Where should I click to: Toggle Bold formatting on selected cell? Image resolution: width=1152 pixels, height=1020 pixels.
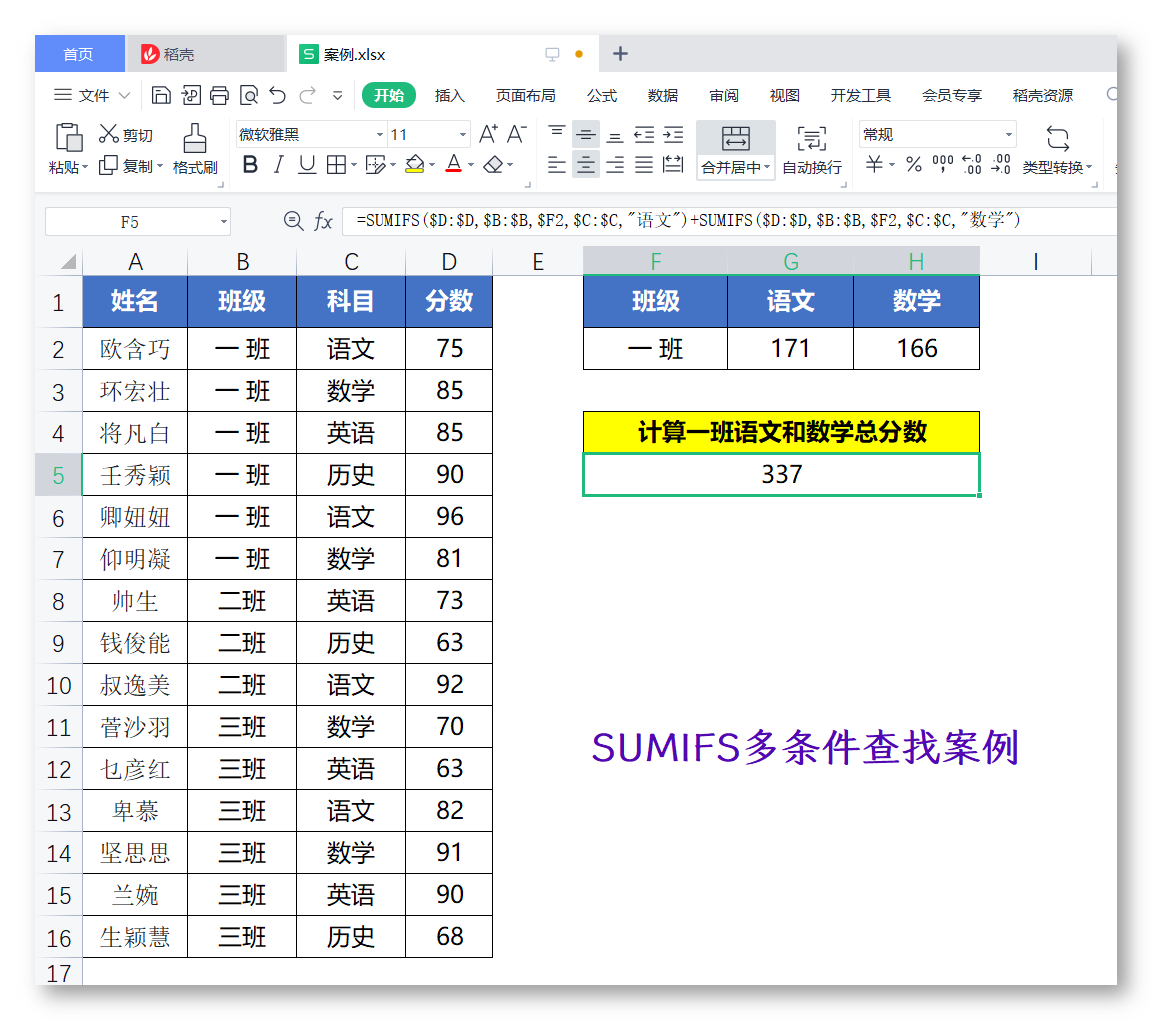pyautogui.click(x=249, y=165)
